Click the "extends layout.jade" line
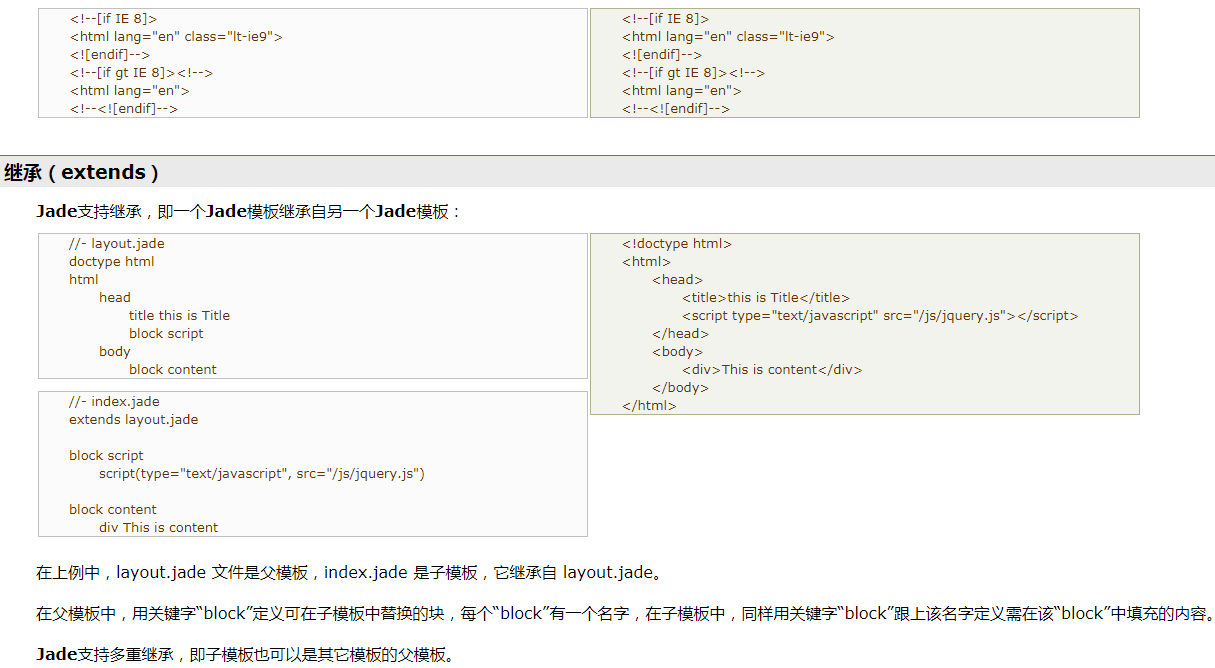 click(x=134, y=419)
